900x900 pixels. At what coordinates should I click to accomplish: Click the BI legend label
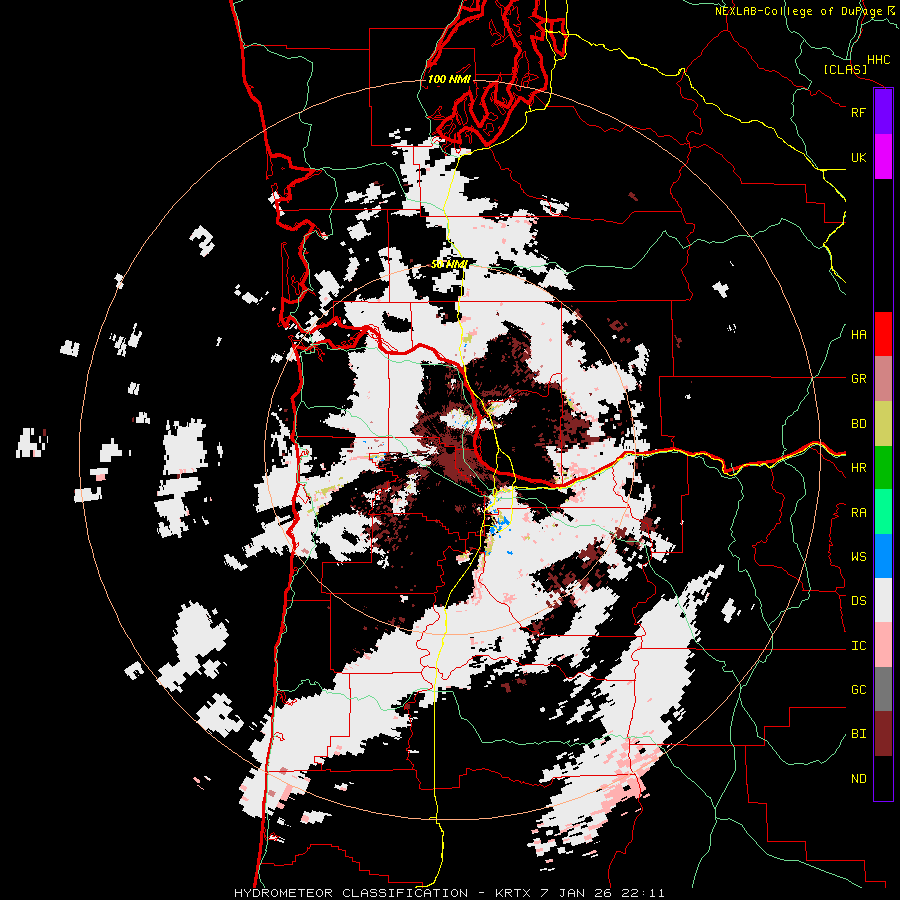[858, 734]
